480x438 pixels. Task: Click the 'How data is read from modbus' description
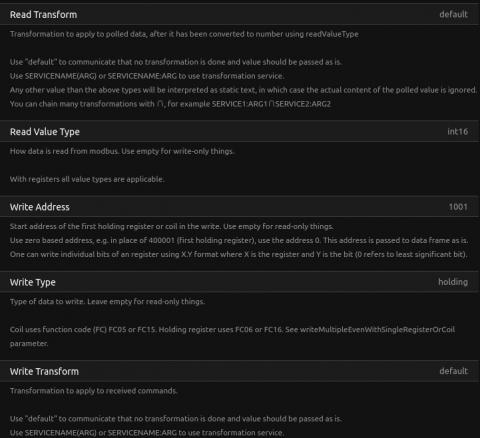[122, 151]
